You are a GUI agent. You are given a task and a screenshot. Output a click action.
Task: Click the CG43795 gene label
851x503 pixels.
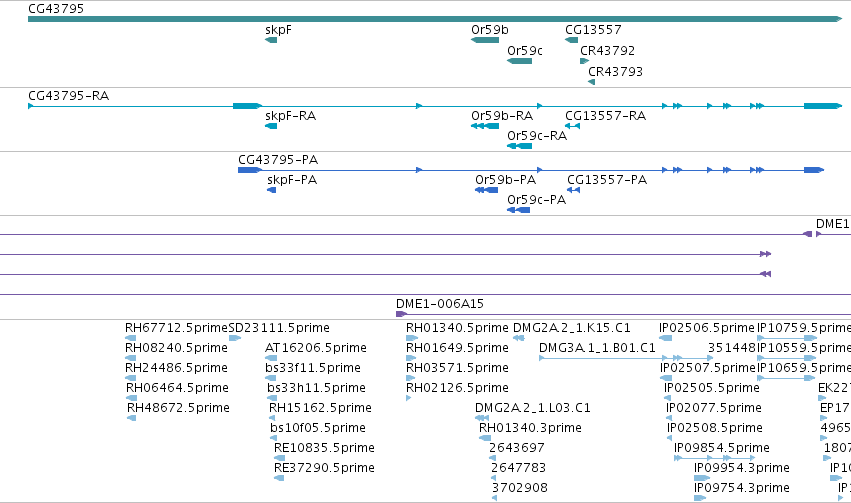[x=56, y=9]
